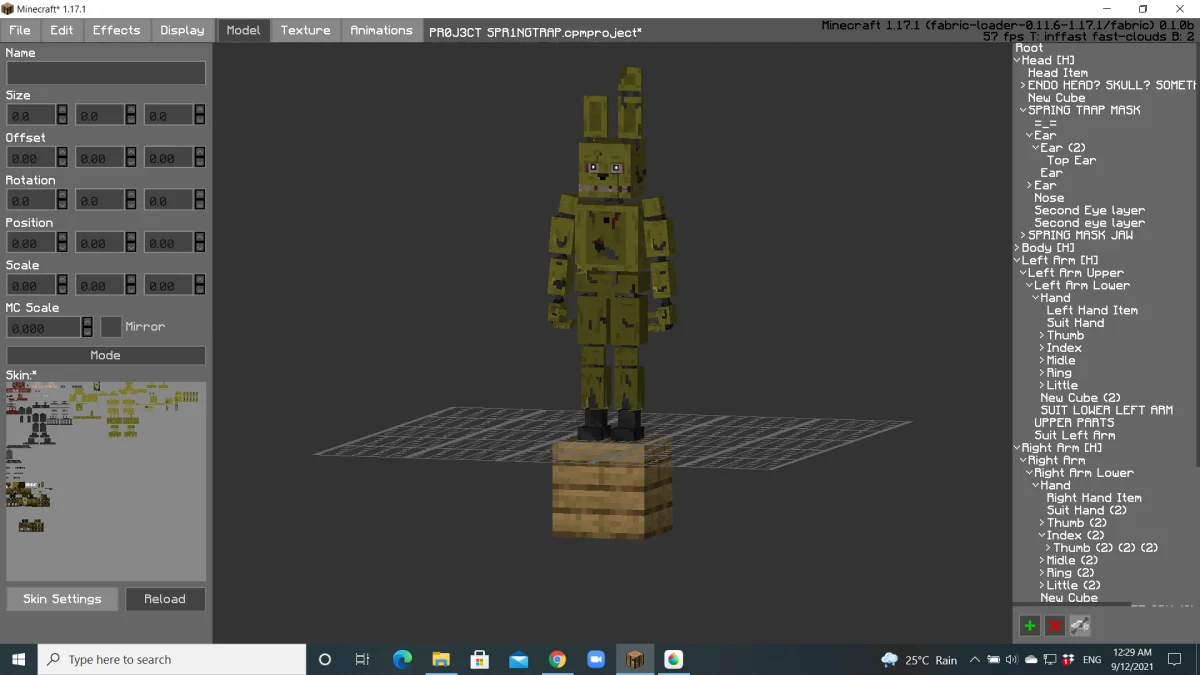Open File Explorer from the taskbar

(441, 659)
